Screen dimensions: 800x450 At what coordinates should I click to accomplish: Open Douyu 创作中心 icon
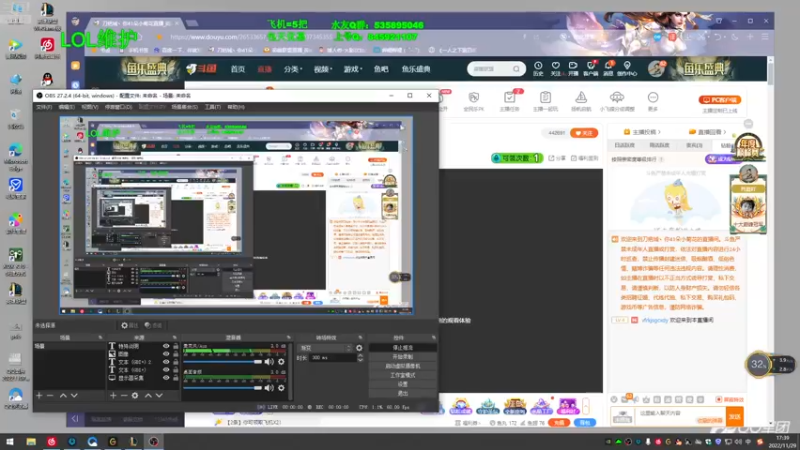(627, 68)
